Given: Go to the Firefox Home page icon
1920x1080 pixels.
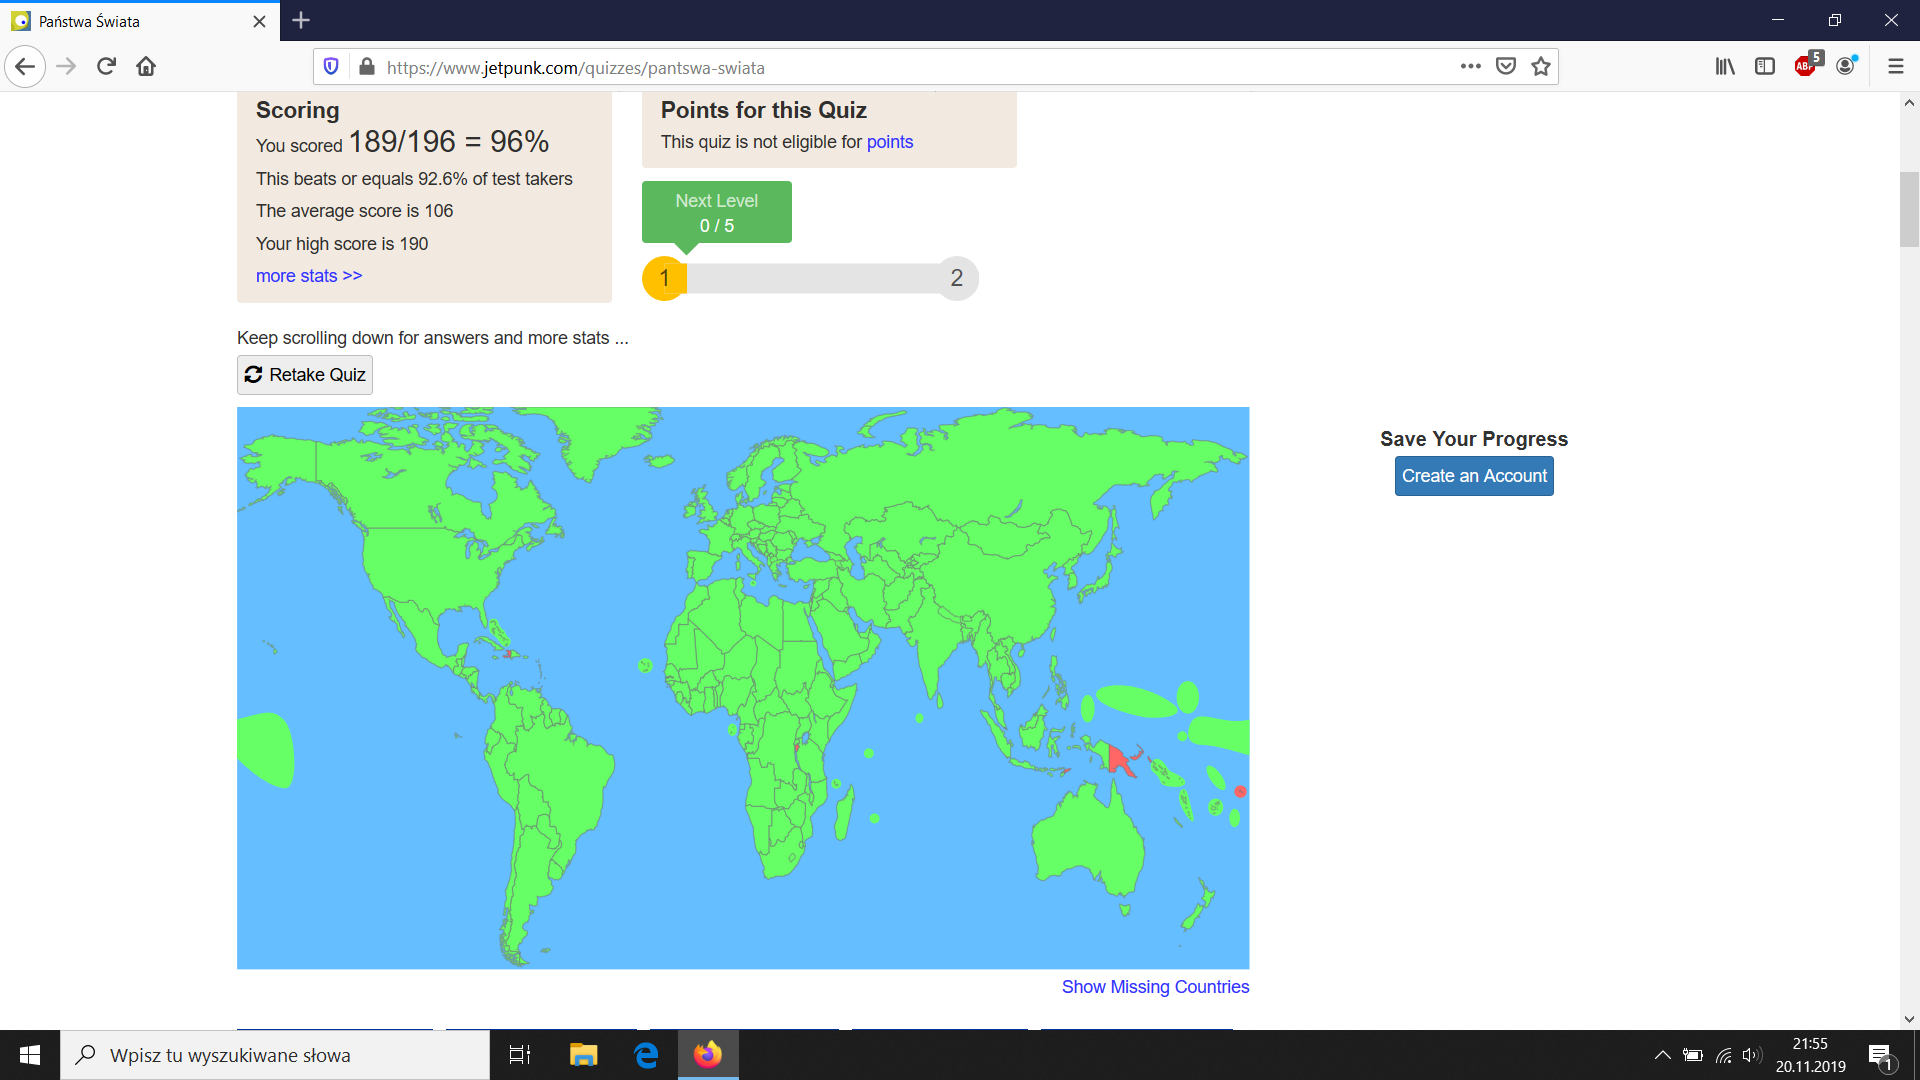Looking at the screenshot, I should coord(146,67).
